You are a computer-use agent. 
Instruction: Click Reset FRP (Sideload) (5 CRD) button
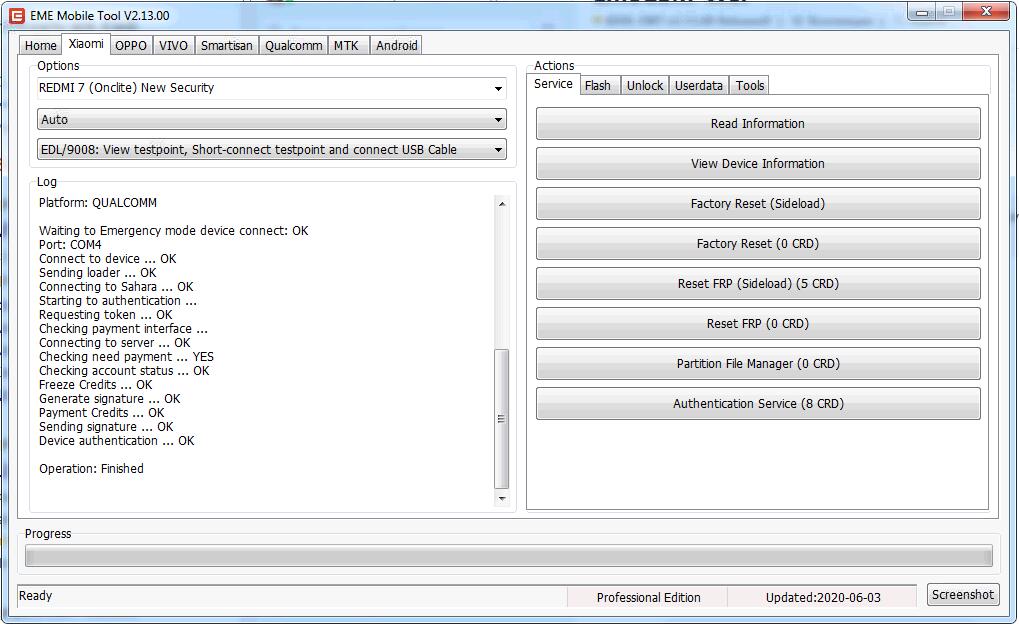(758, 283)
